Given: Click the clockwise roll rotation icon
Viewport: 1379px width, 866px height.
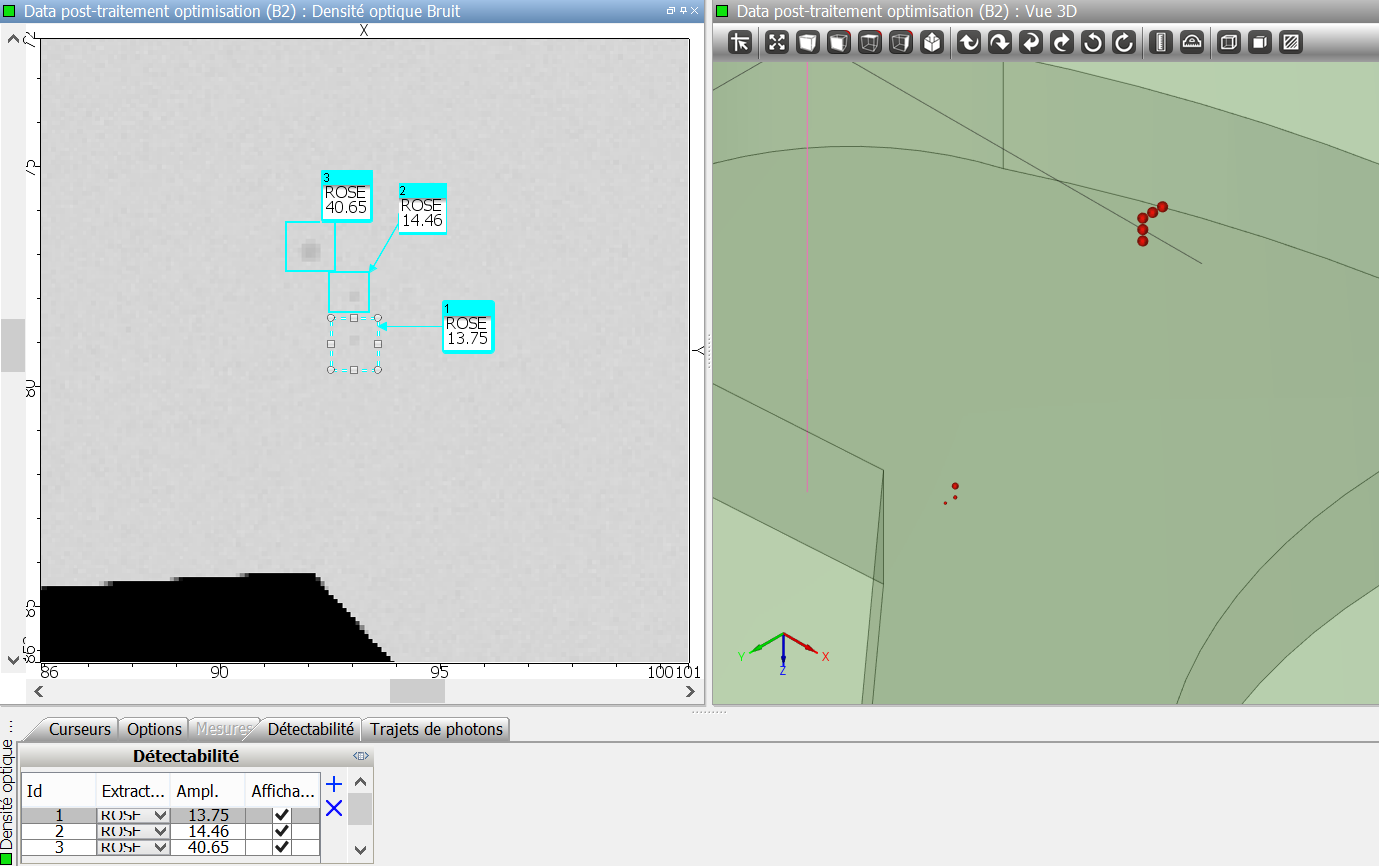Looking at the screenshot, I should pyautogui.click(x=1124, y=43).
